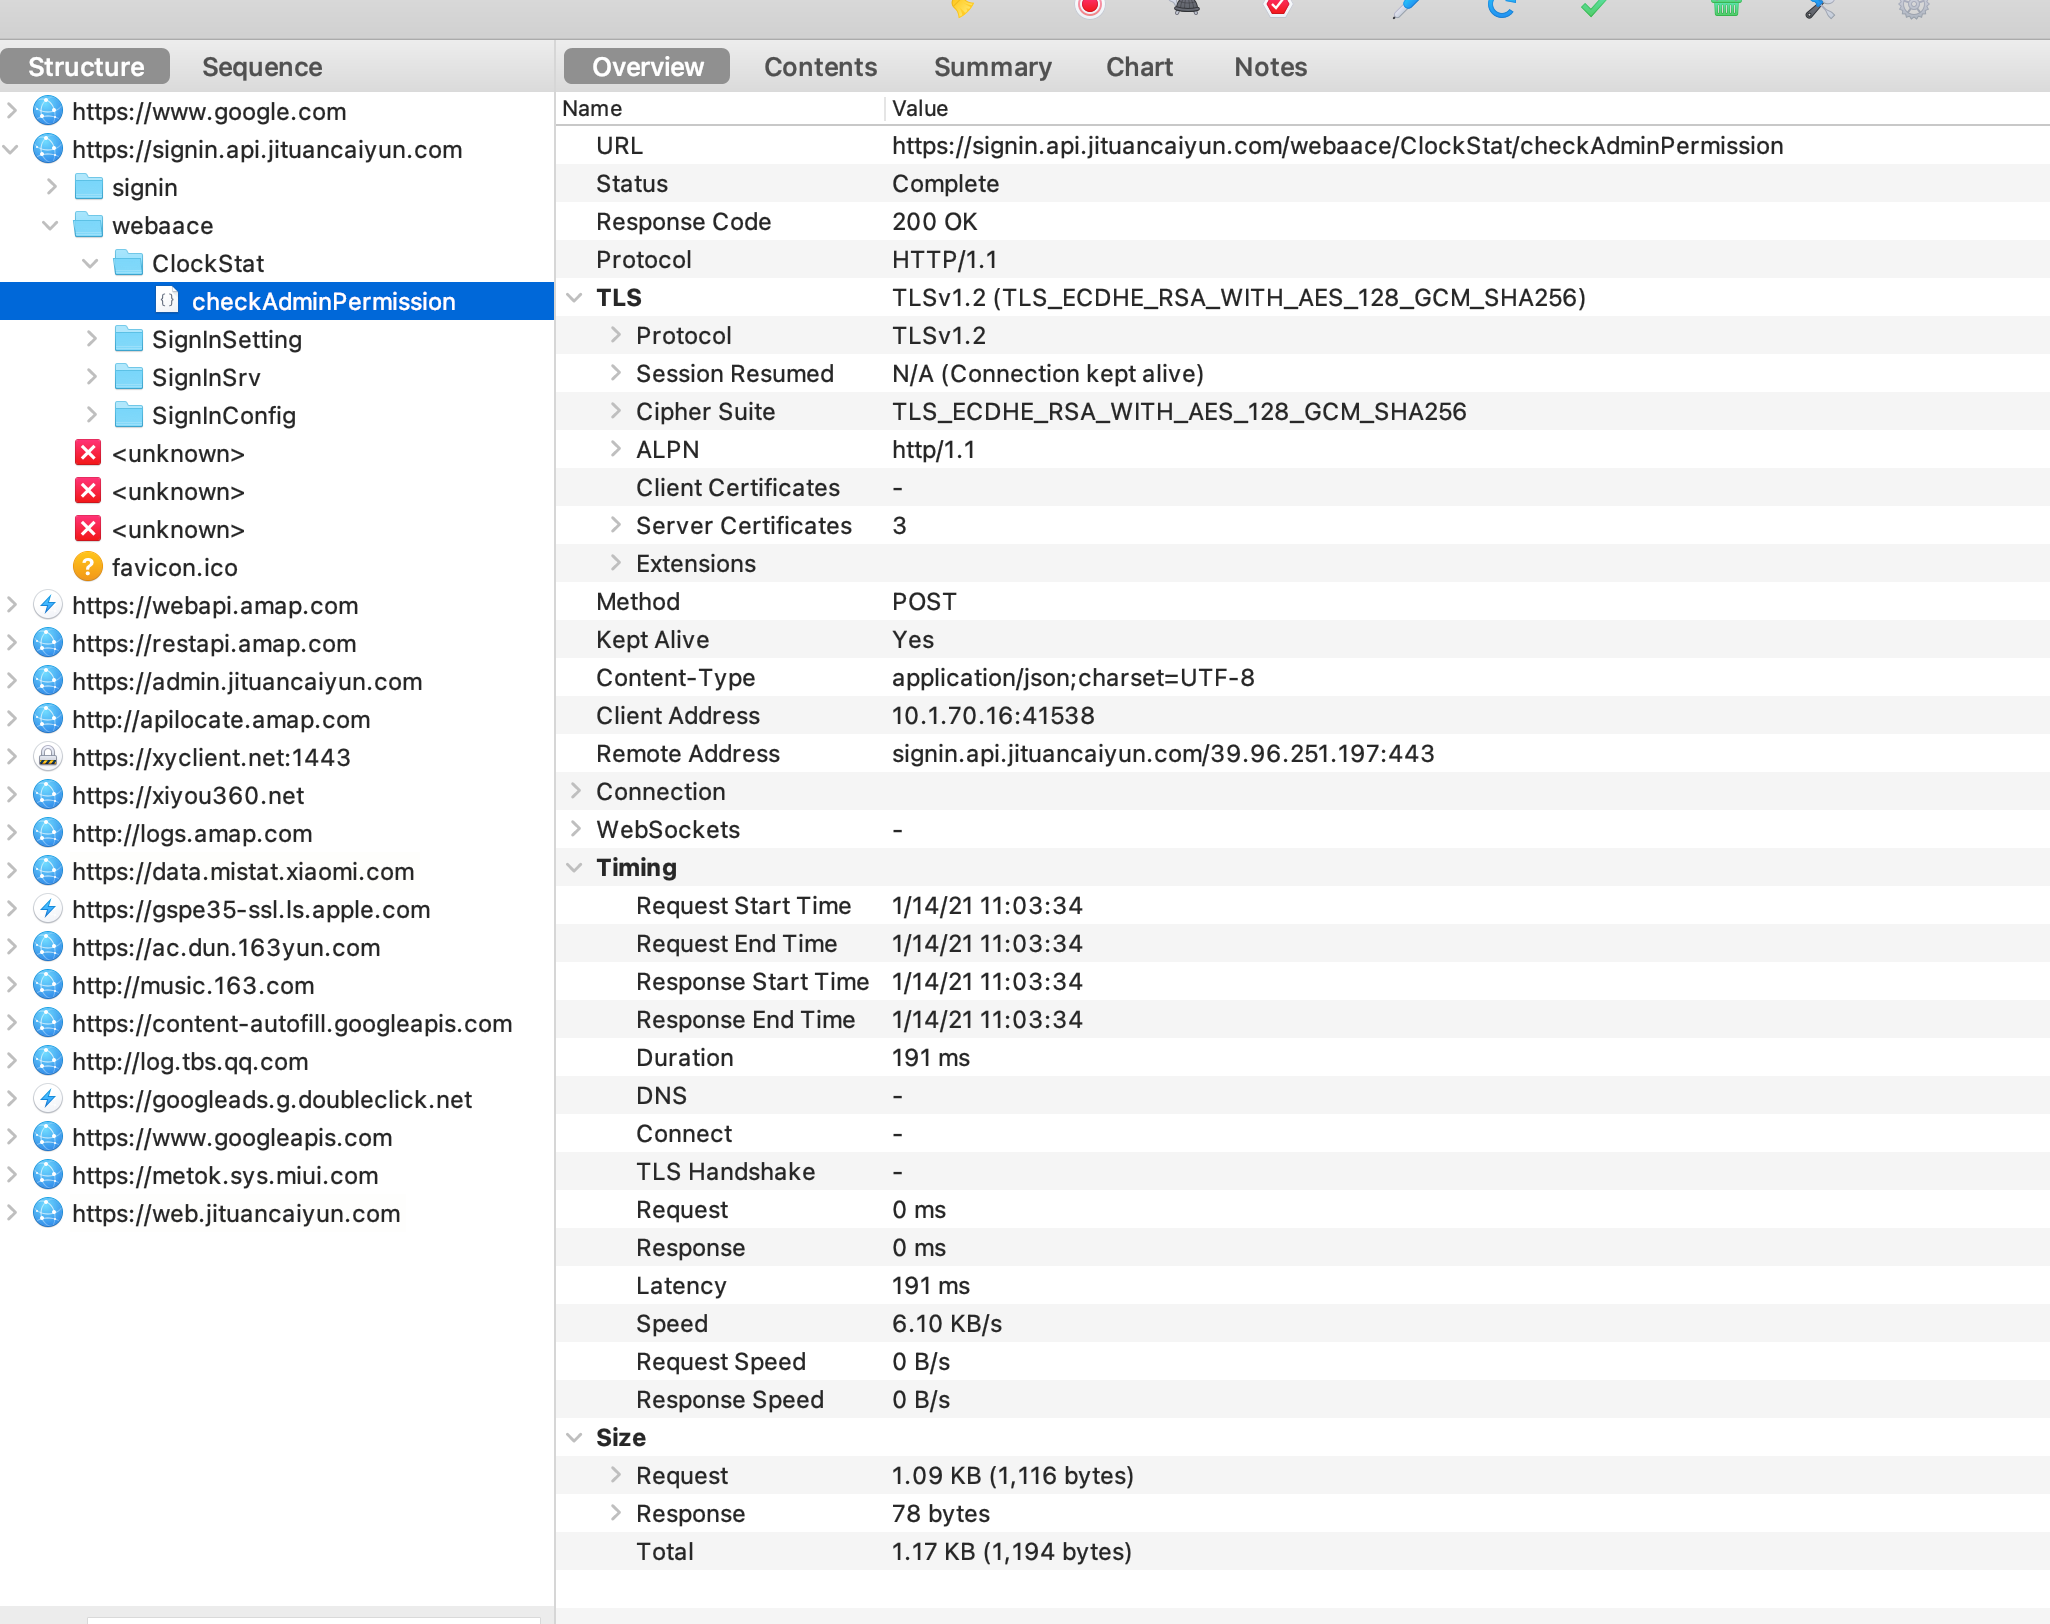Open the Settings gear icon
Image resolution: width=2050 pixels, height=1624 pixels.
click(1913, 8)
